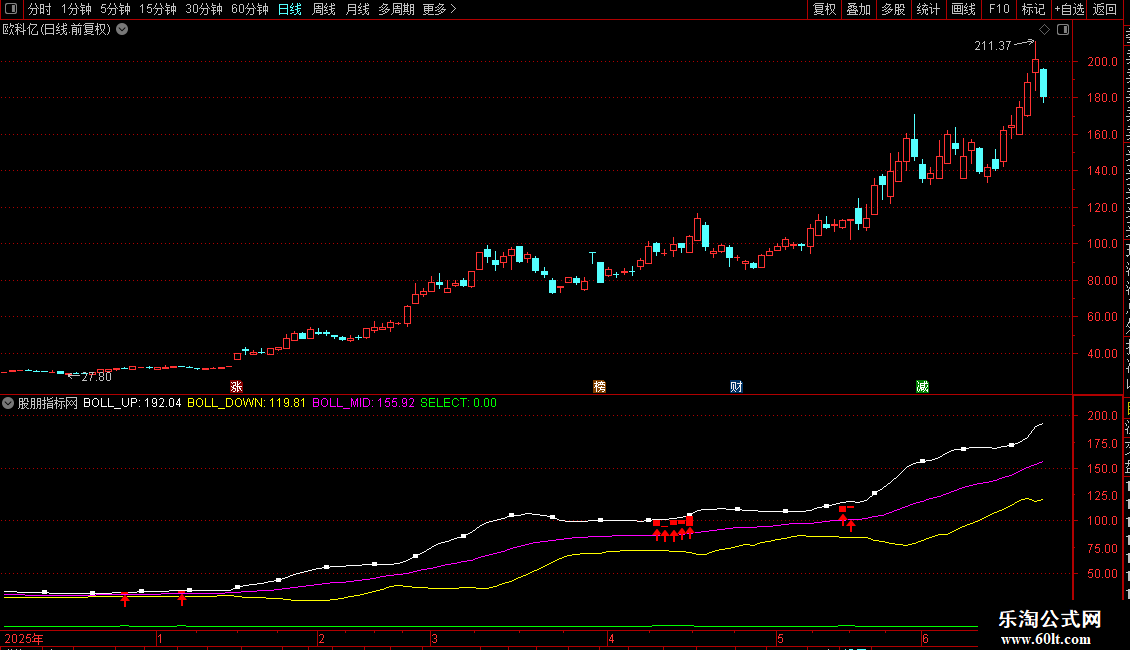
Task: Click the SELECT: 0.00 indicator value
Action: pos(458,403)
